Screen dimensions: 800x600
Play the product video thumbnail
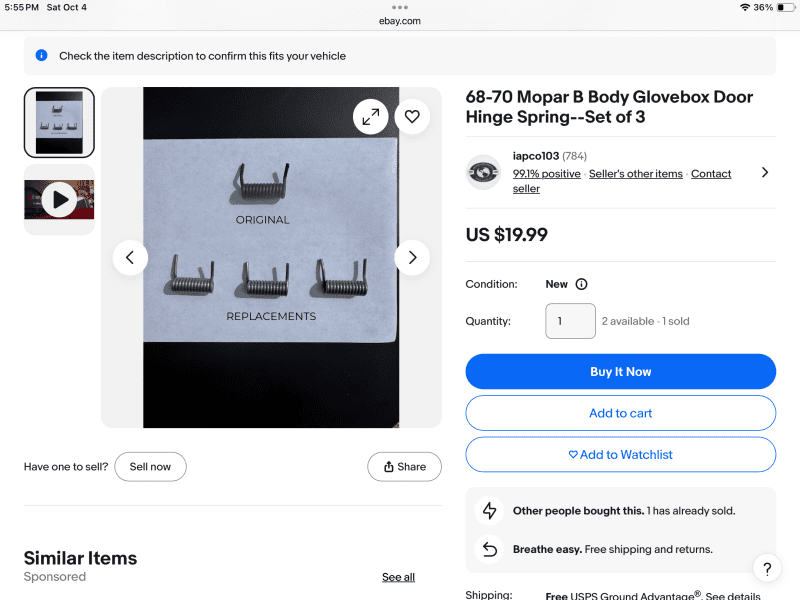coord(59,200)
